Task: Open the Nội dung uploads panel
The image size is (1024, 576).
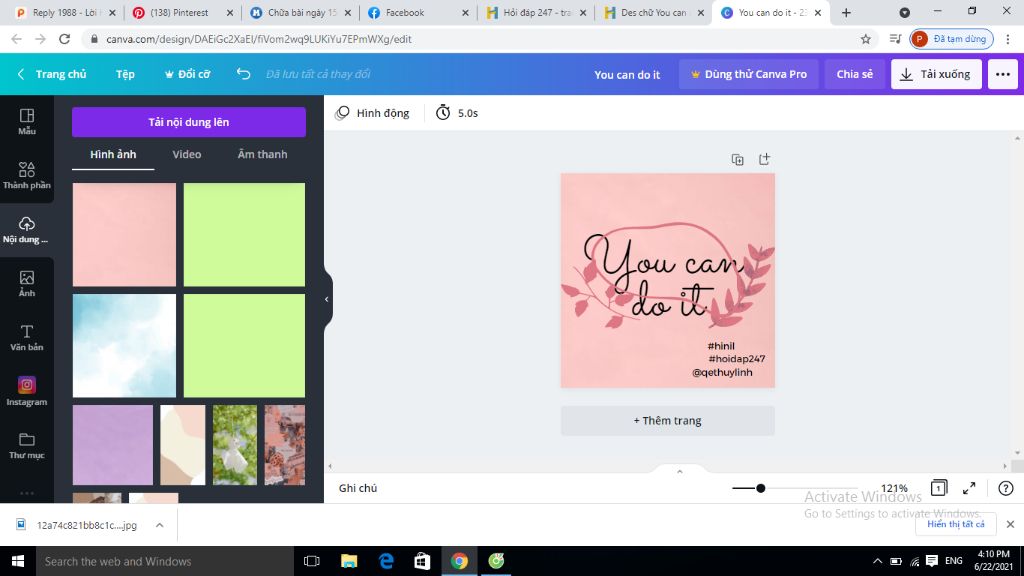Action: point(27,230)
